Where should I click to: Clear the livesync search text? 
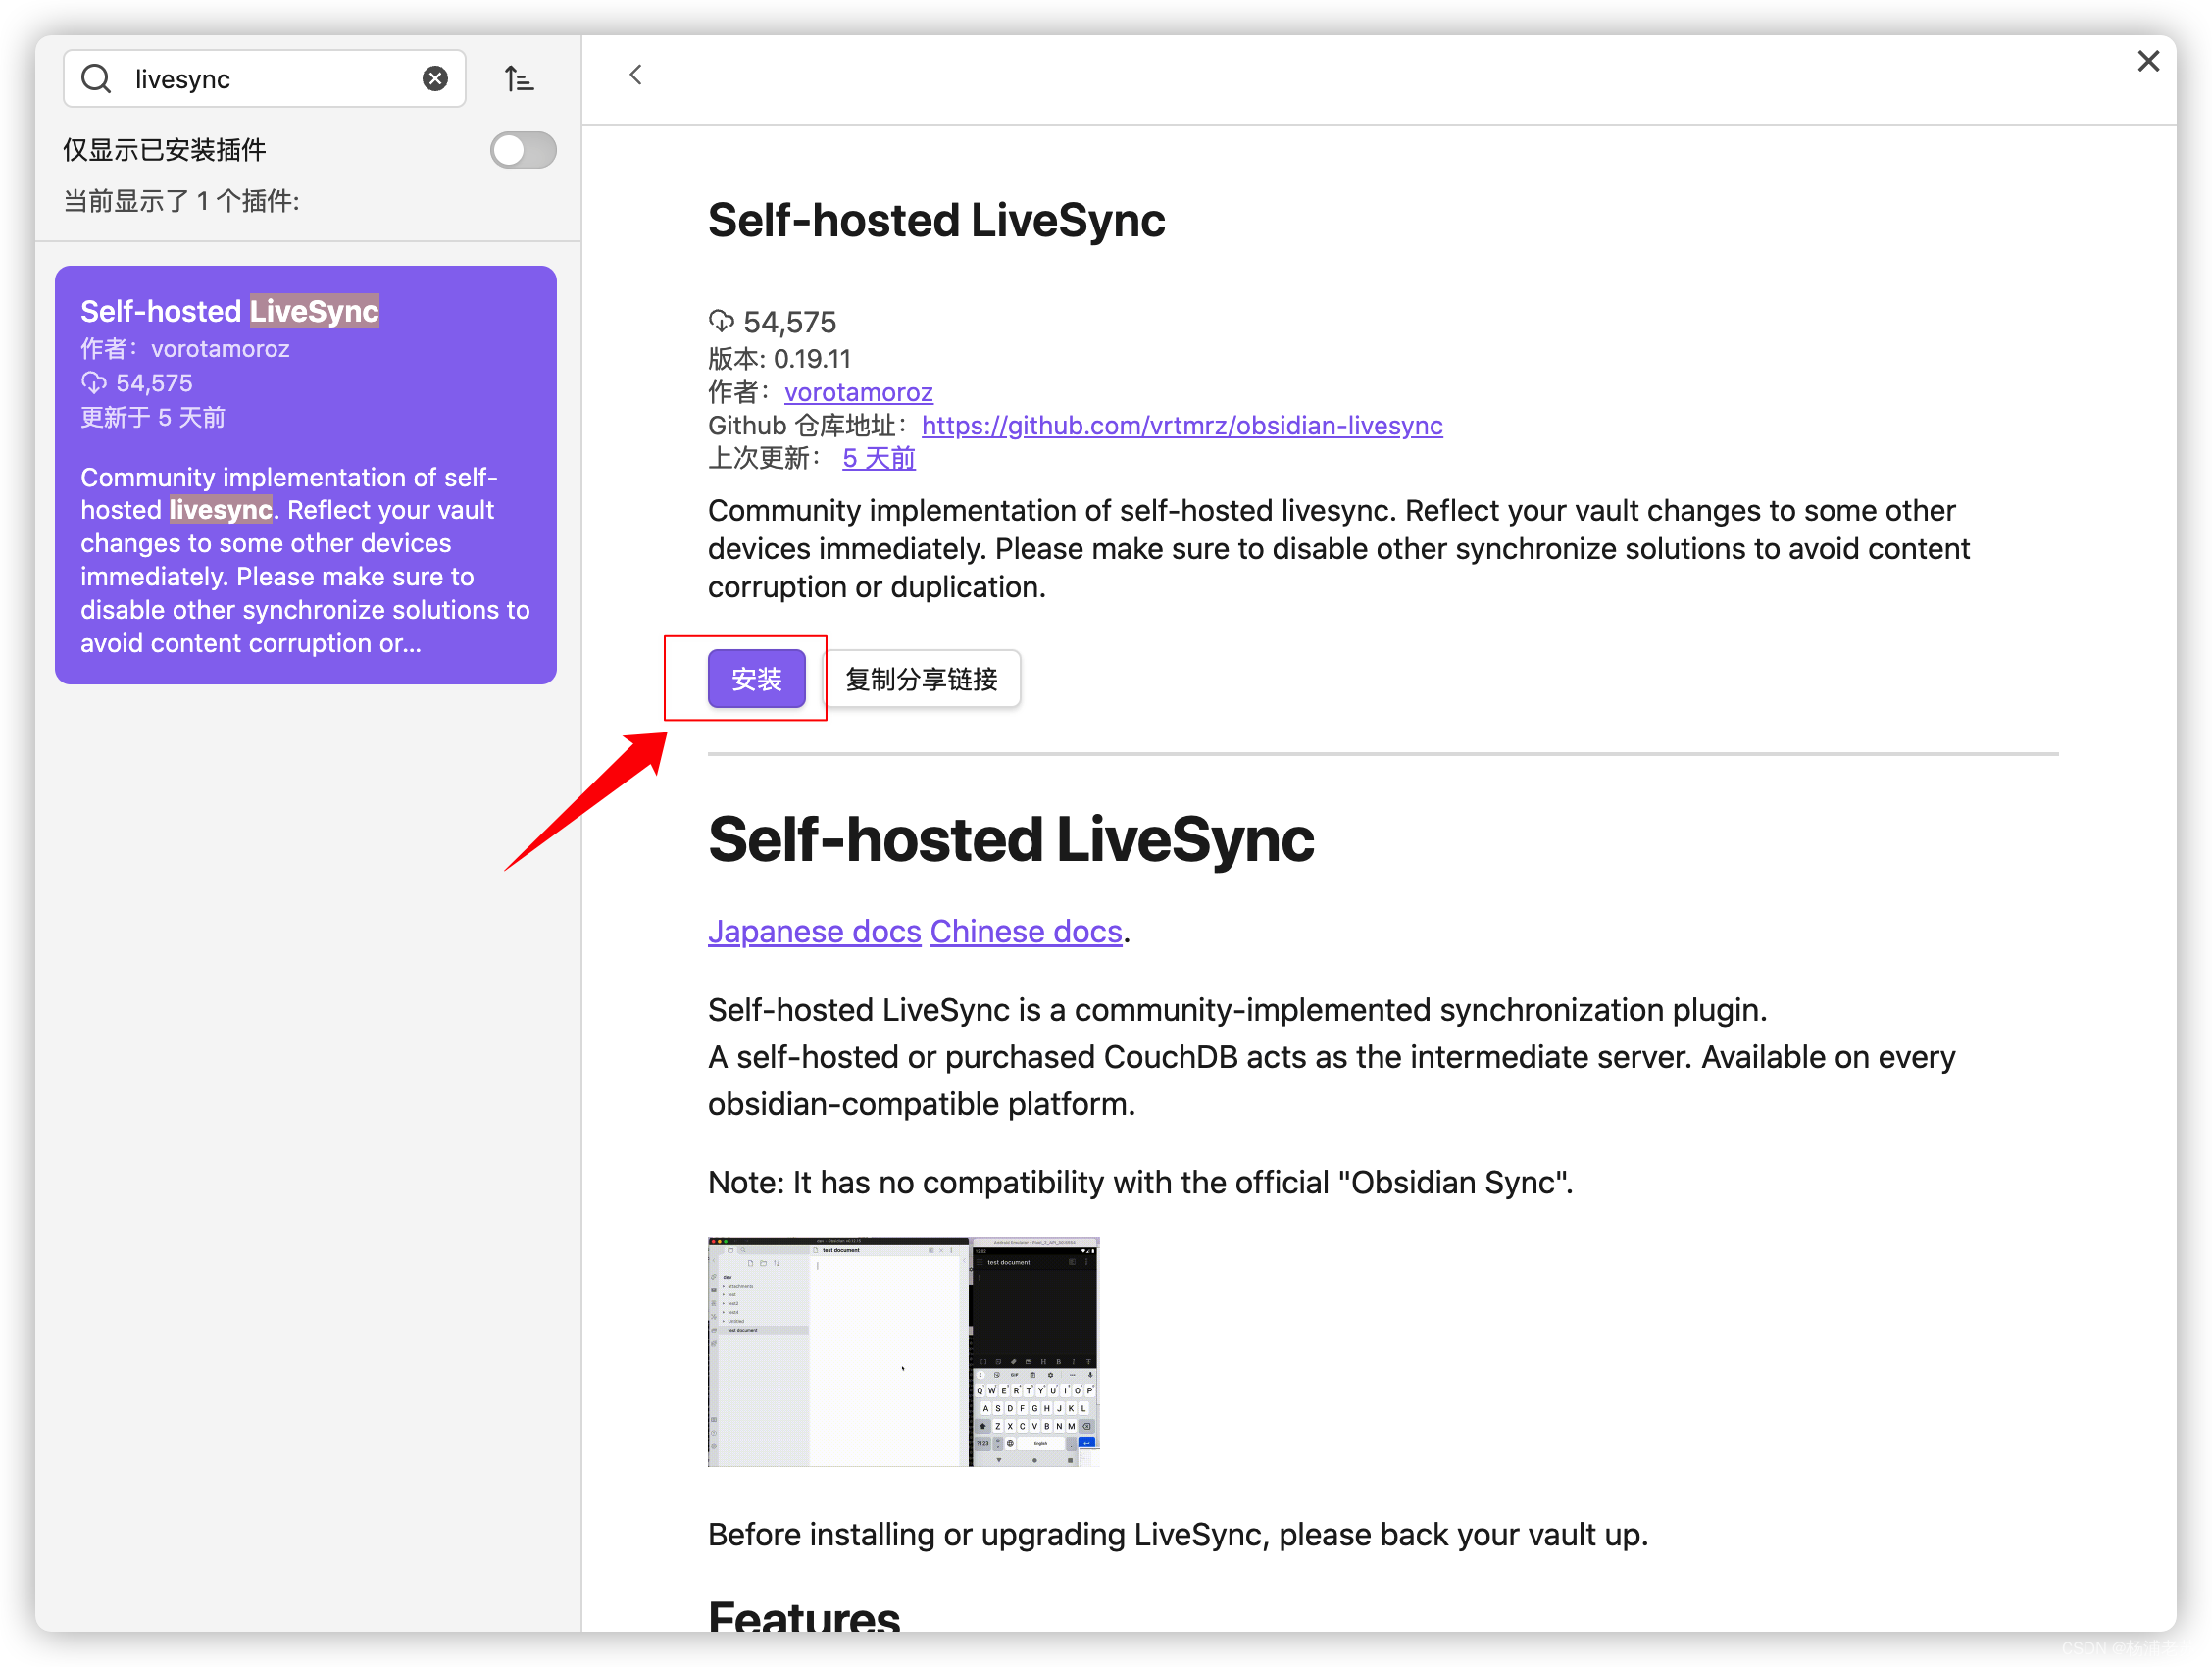click(x=435, y=79)
